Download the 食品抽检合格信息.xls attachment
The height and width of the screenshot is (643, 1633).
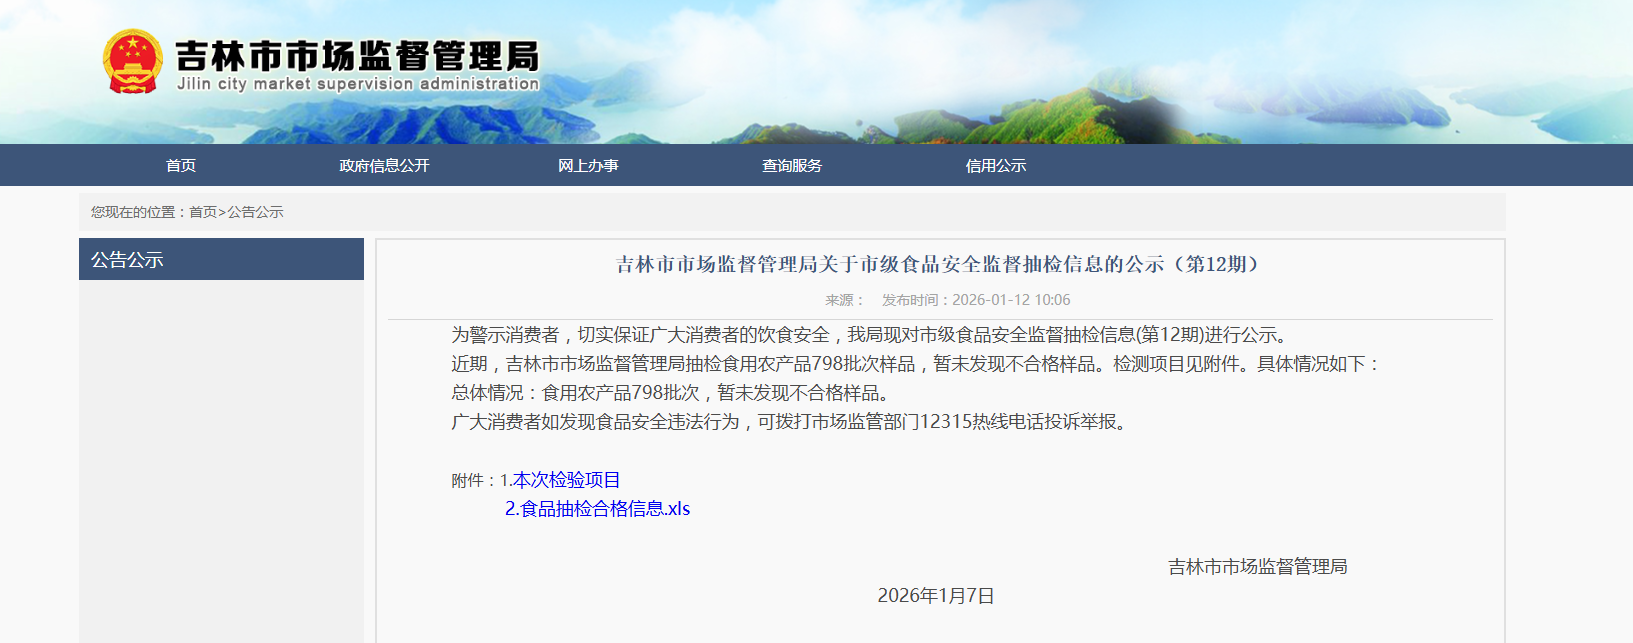pos(597,509)
